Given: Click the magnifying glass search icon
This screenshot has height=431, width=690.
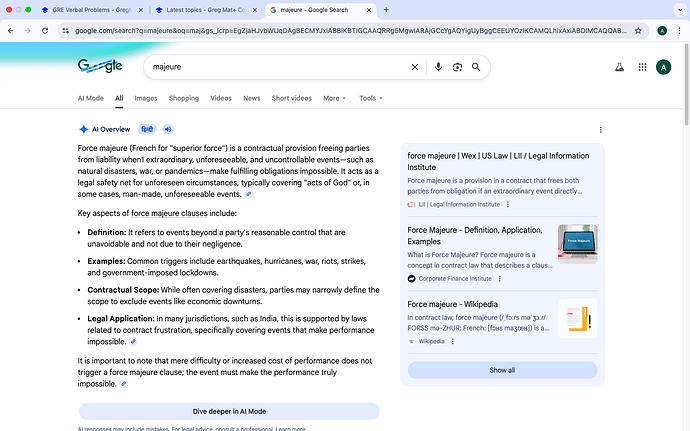Looking at the screenshot, I should coord(476,67).
